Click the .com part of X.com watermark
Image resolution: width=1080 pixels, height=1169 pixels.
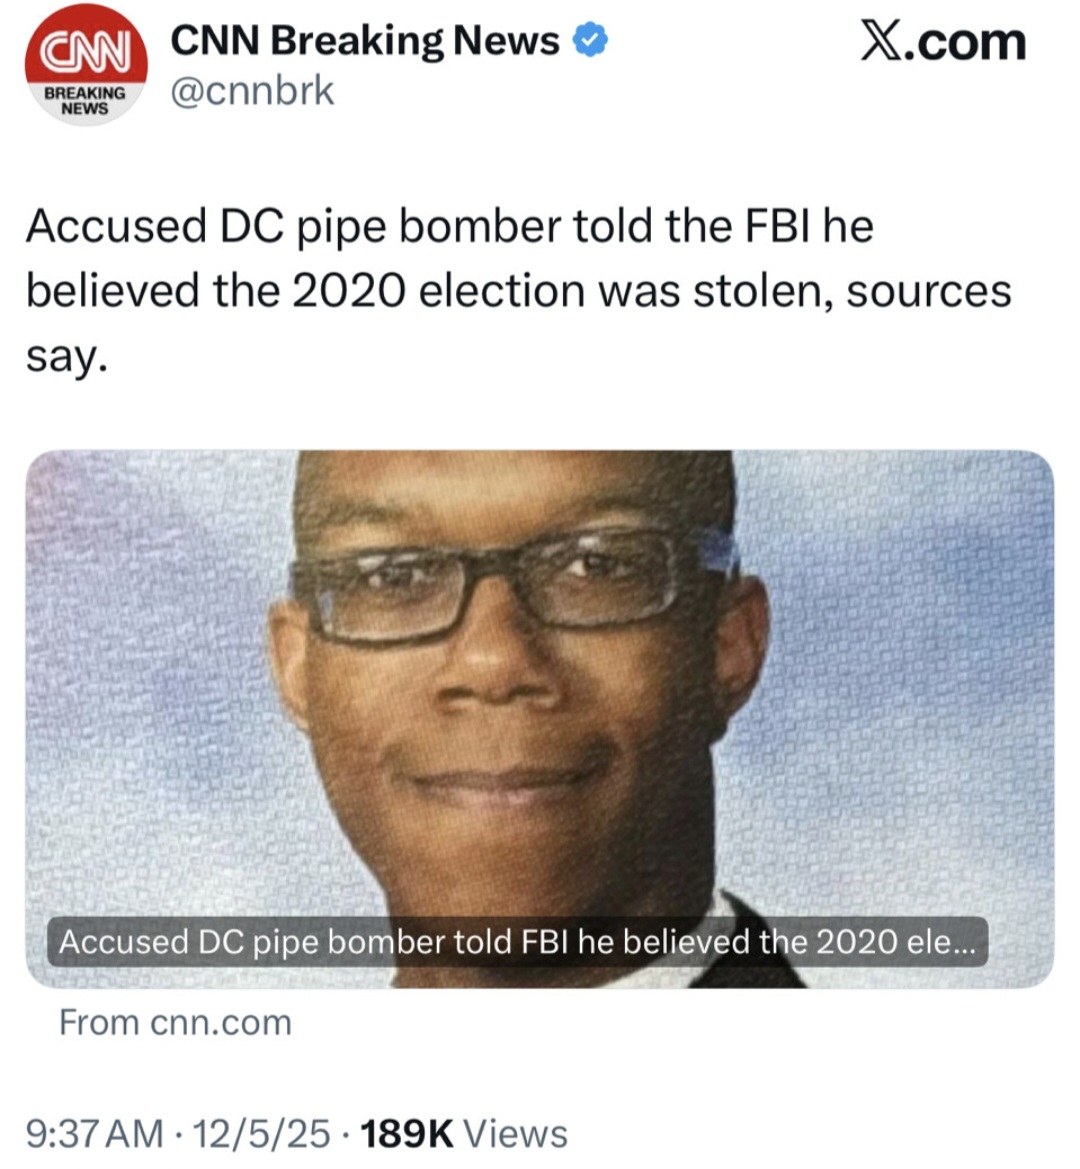(x=966, y=43)
